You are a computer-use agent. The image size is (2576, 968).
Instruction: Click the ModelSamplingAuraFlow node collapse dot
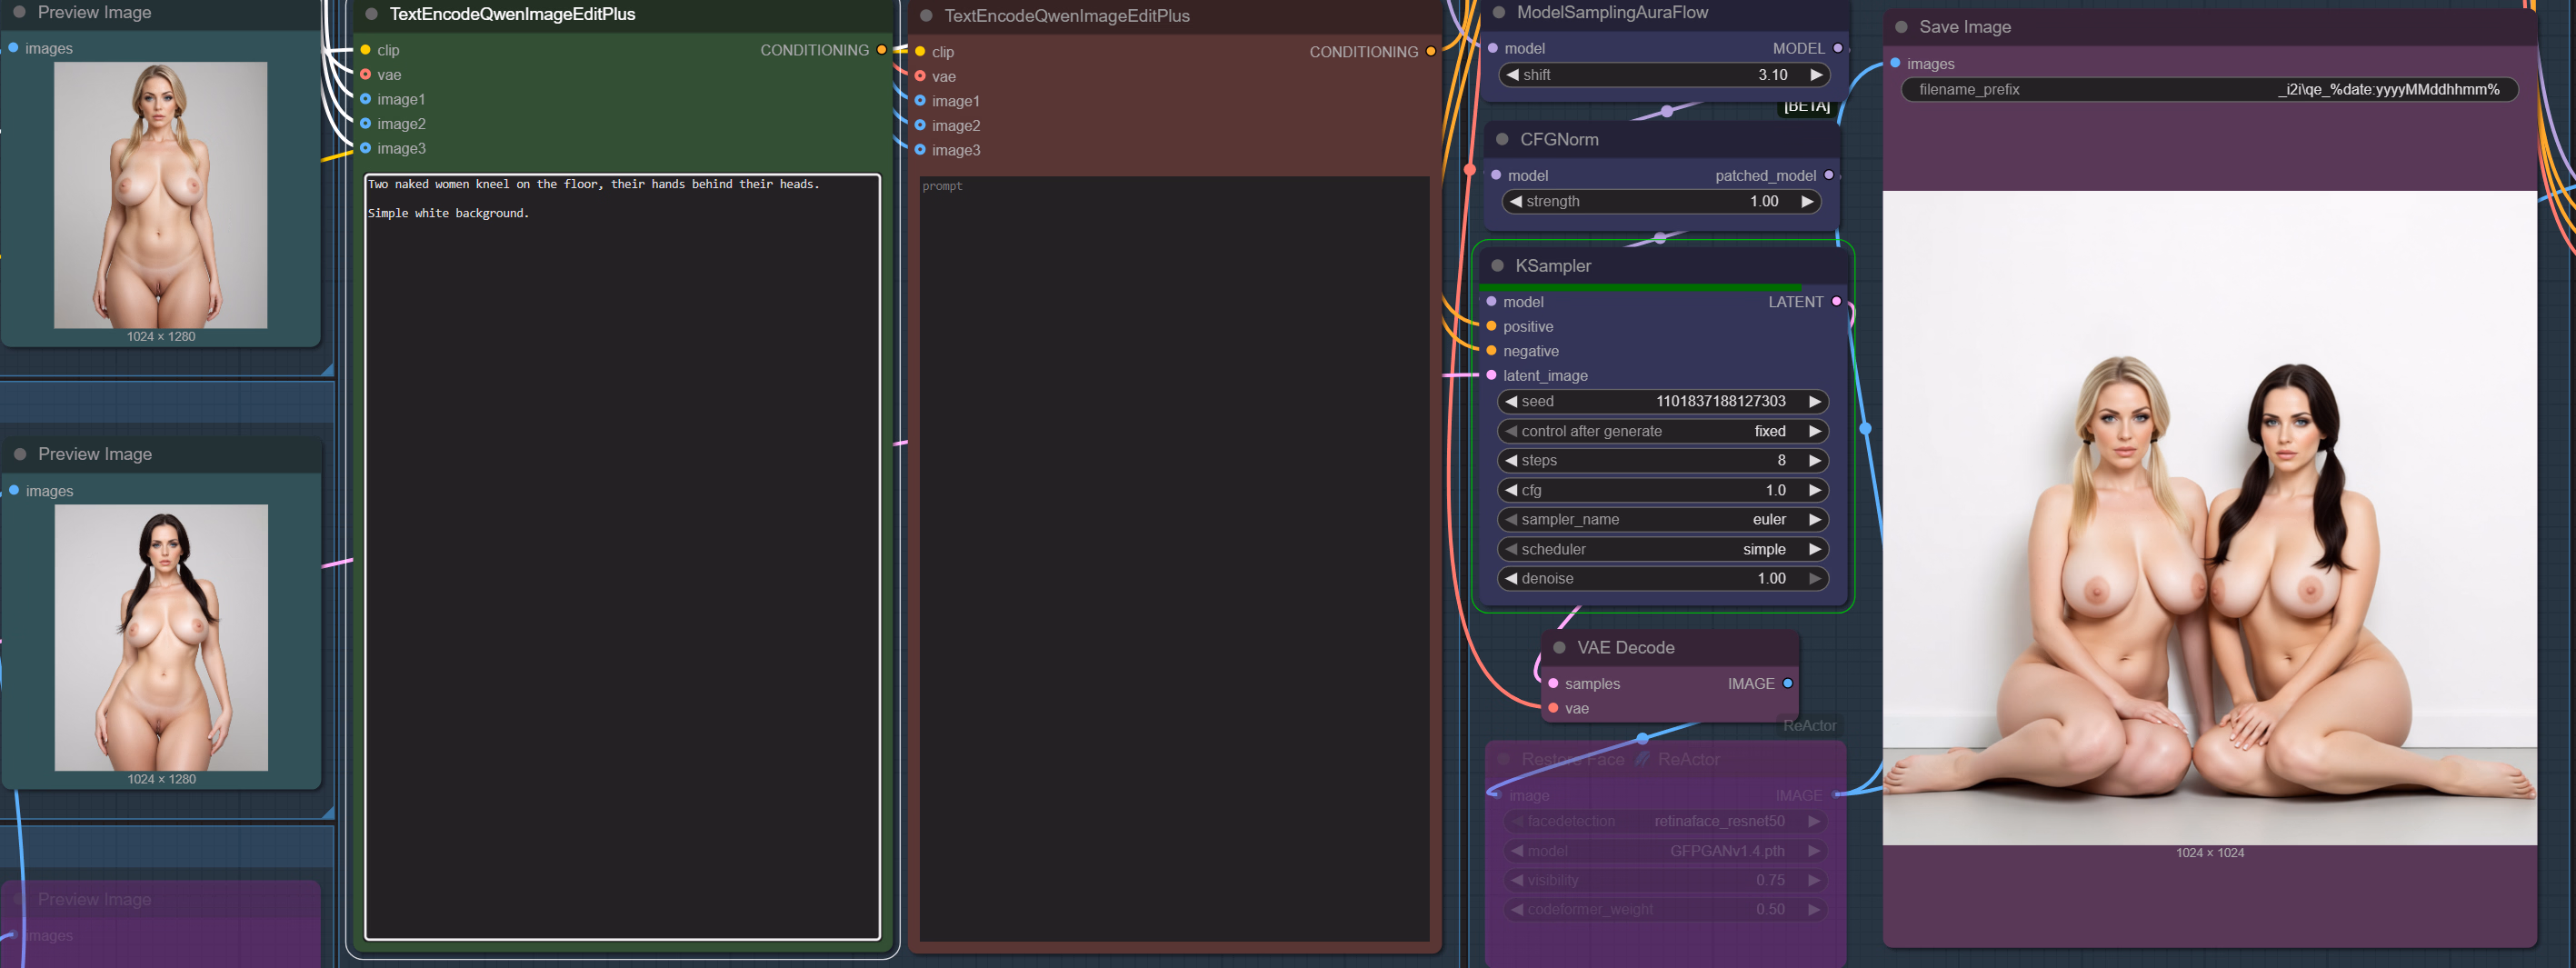pyautogui.click(x=1499, y=13)
